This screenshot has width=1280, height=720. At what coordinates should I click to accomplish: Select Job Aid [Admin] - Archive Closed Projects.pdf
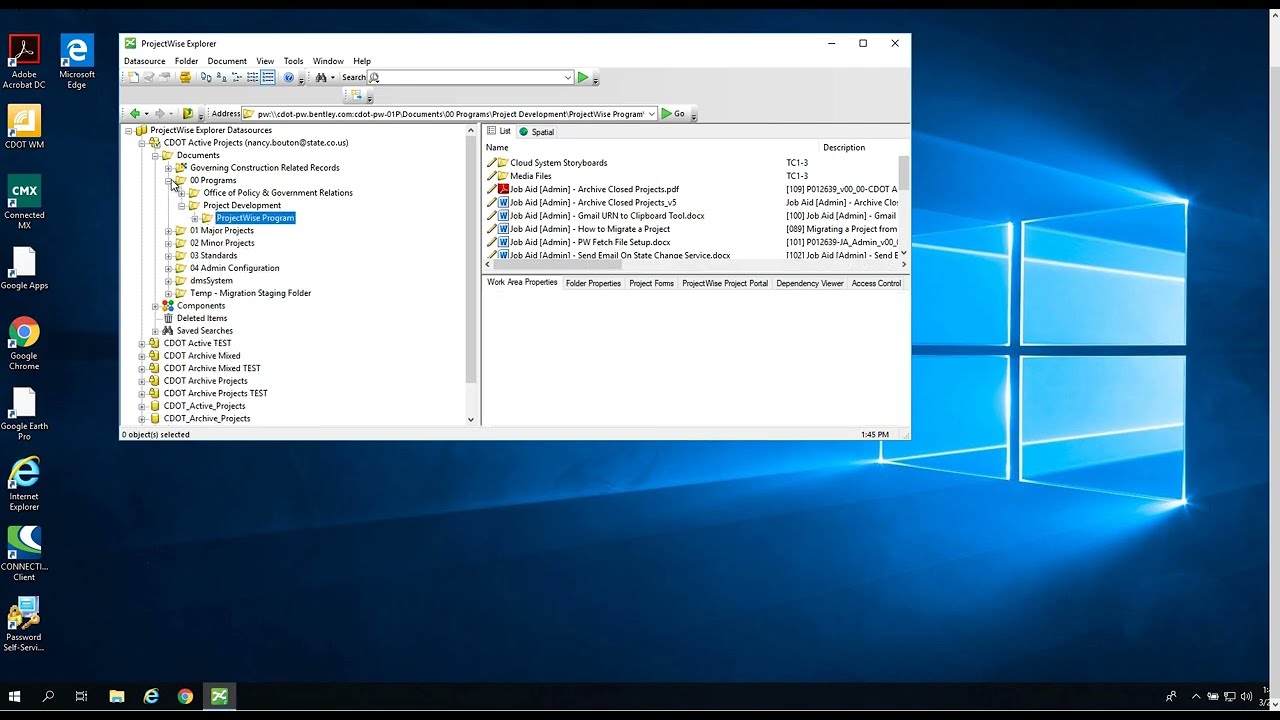[594, 189]
